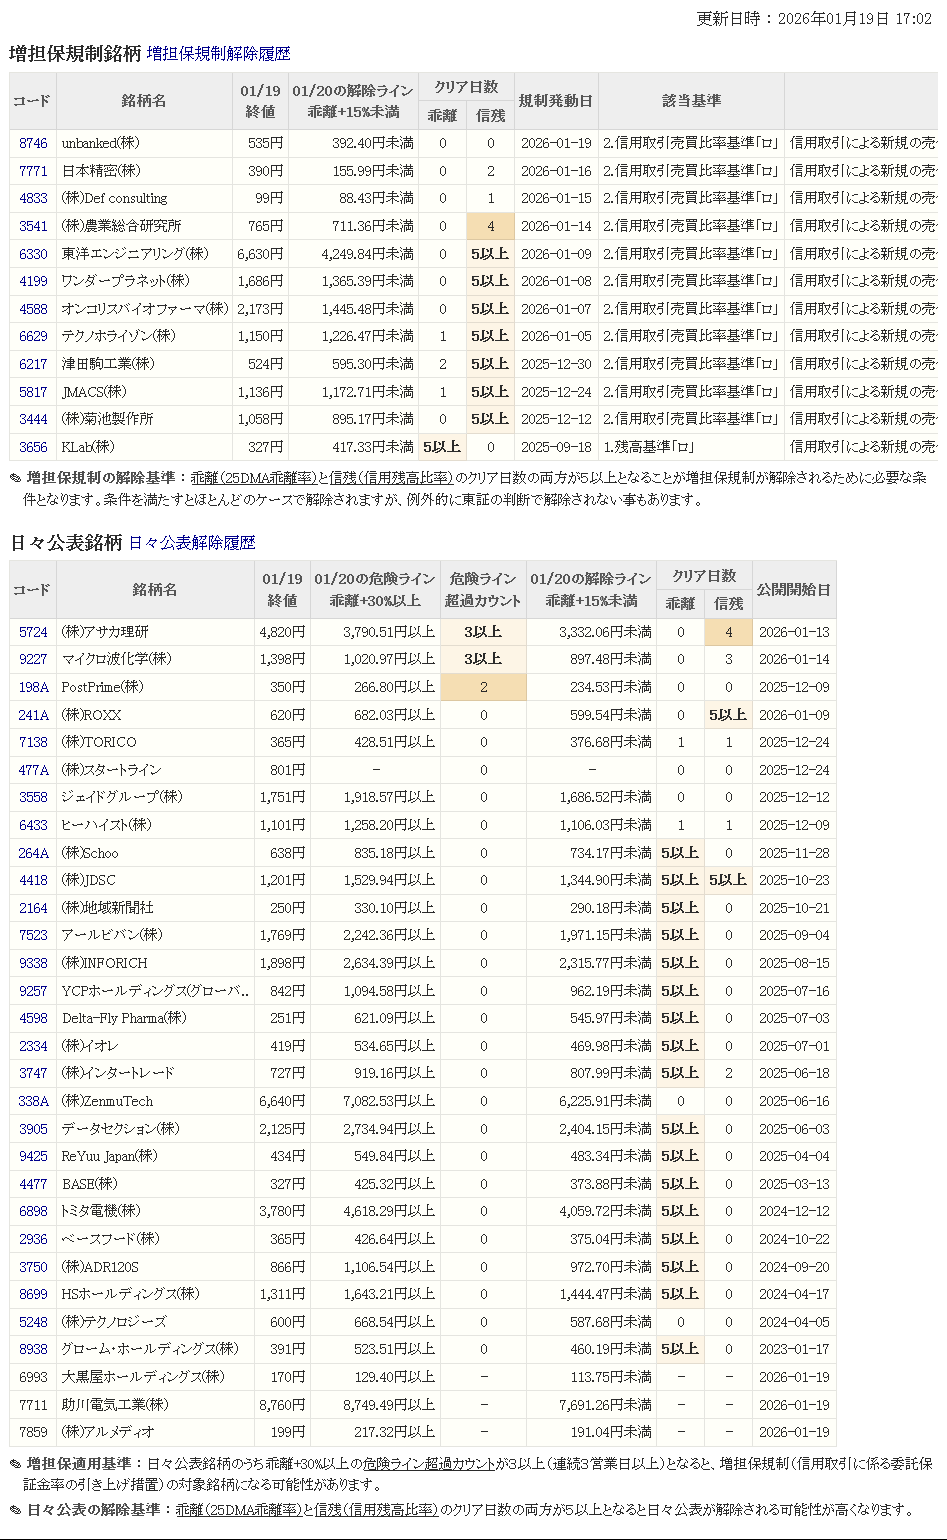Open stock code 3541 農業総合研究所
This screenshot has height=1540, width=947.
click(33, 226)
